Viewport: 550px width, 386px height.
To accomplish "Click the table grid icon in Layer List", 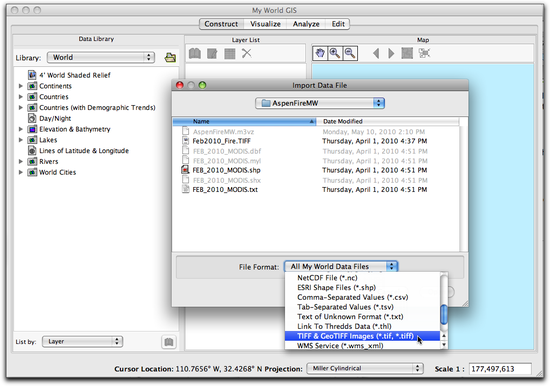I will [x=229, y=53].
